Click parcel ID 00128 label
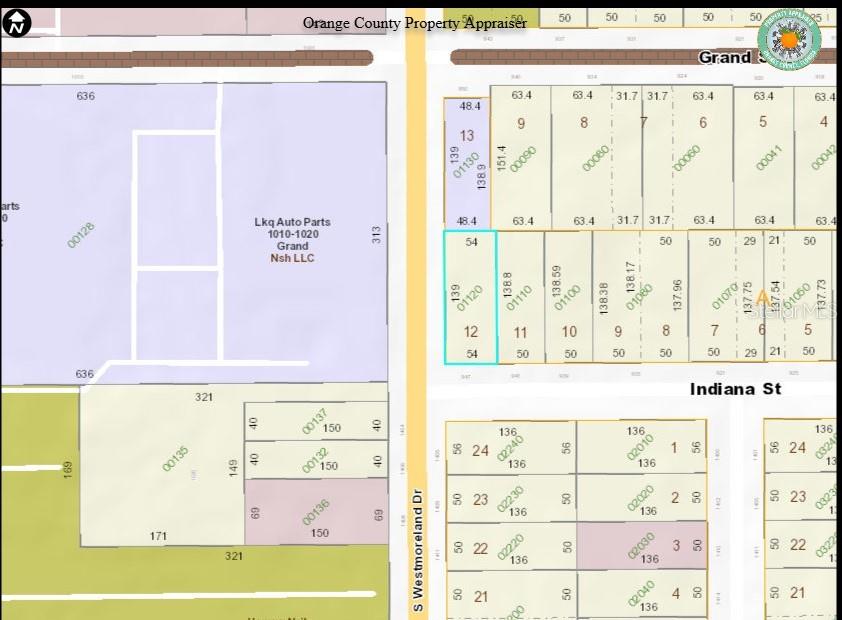Image resolution: width=842 pixels, height=620 pixels. click(x=80, y=234)
